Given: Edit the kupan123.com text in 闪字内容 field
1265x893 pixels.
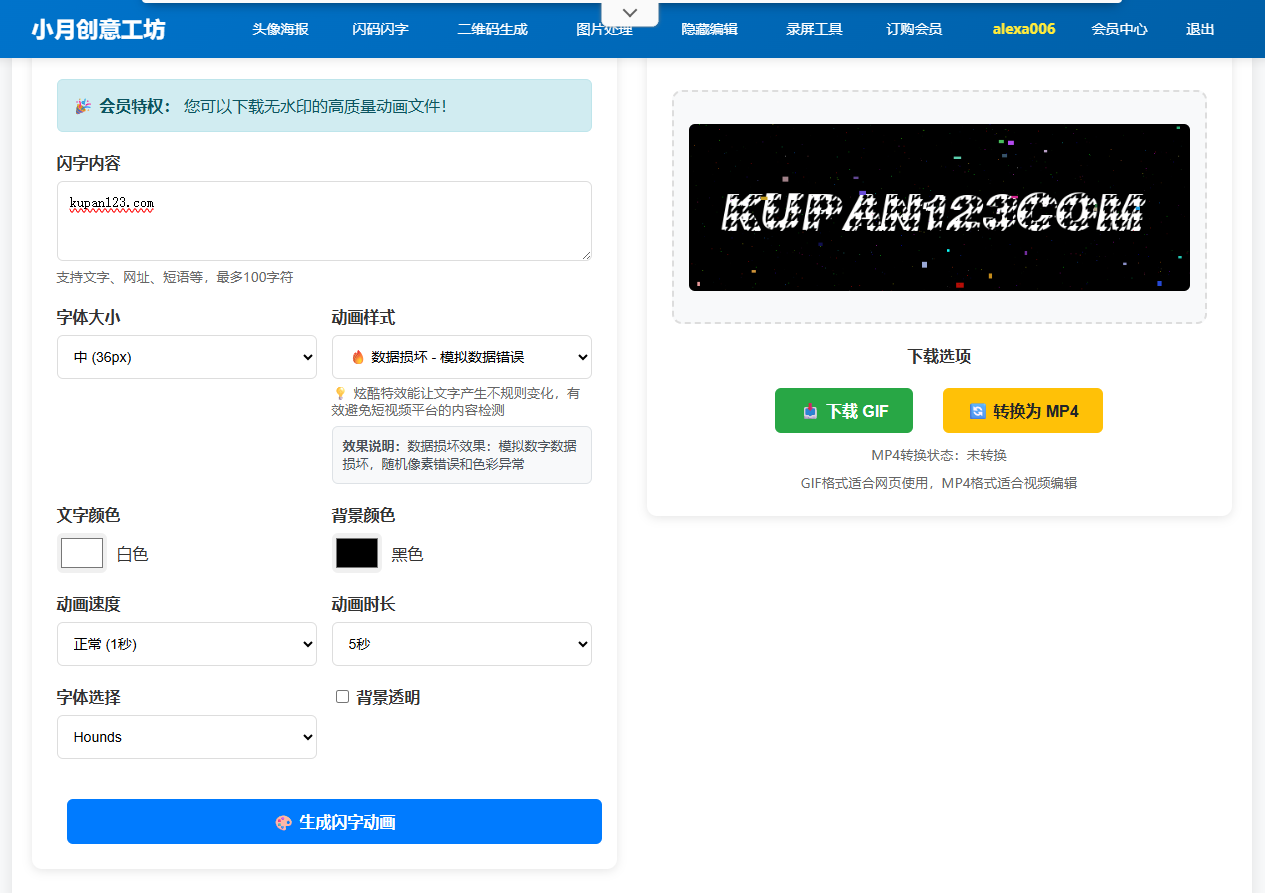Looking at the screenshot, I should tap(323, 218).
